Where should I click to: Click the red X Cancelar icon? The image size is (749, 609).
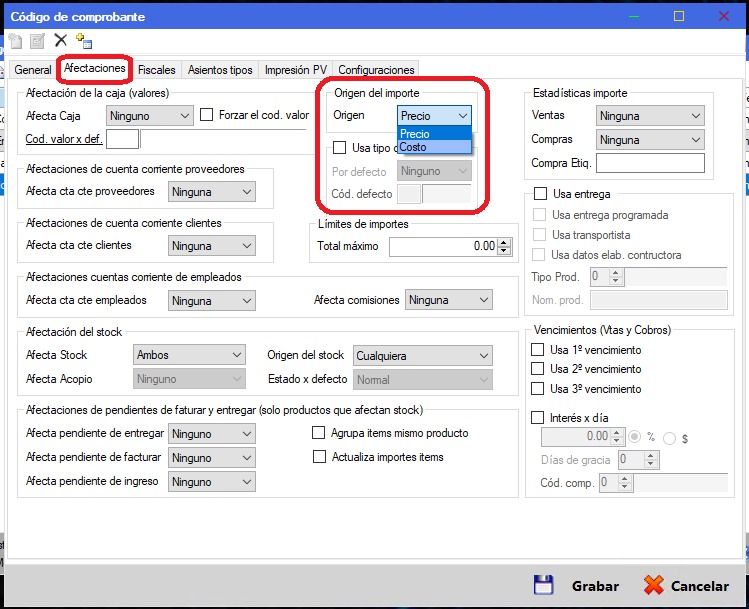tap(654, 585)
